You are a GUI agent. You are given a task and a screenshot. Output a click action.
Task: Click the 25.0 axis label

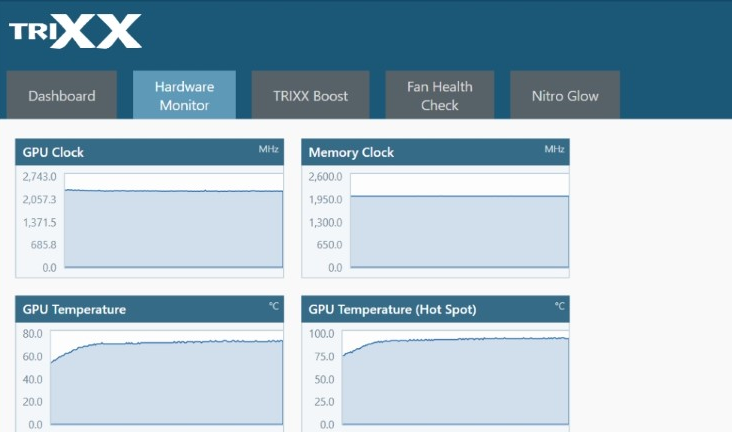click(324, 402)
